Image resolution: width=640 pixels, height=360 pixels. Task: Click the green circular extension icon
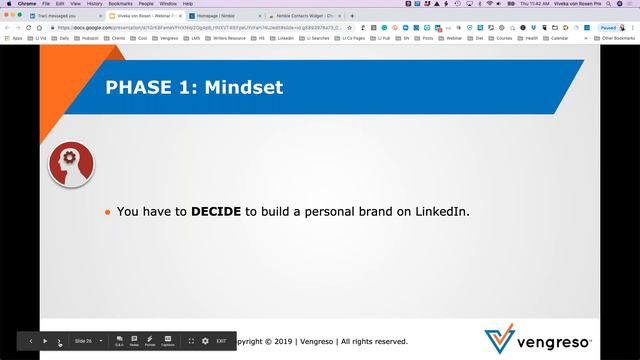384,28
